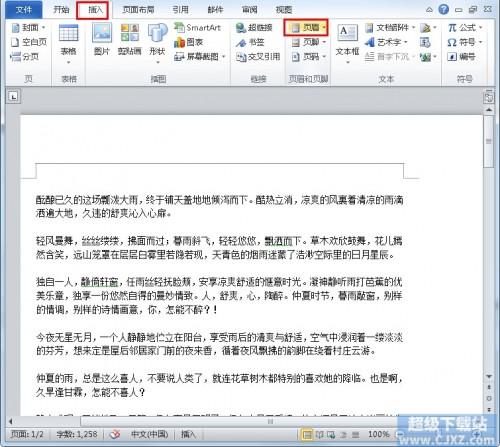
Task: Switch to Draft view
Action: click(x=356, y=435)
